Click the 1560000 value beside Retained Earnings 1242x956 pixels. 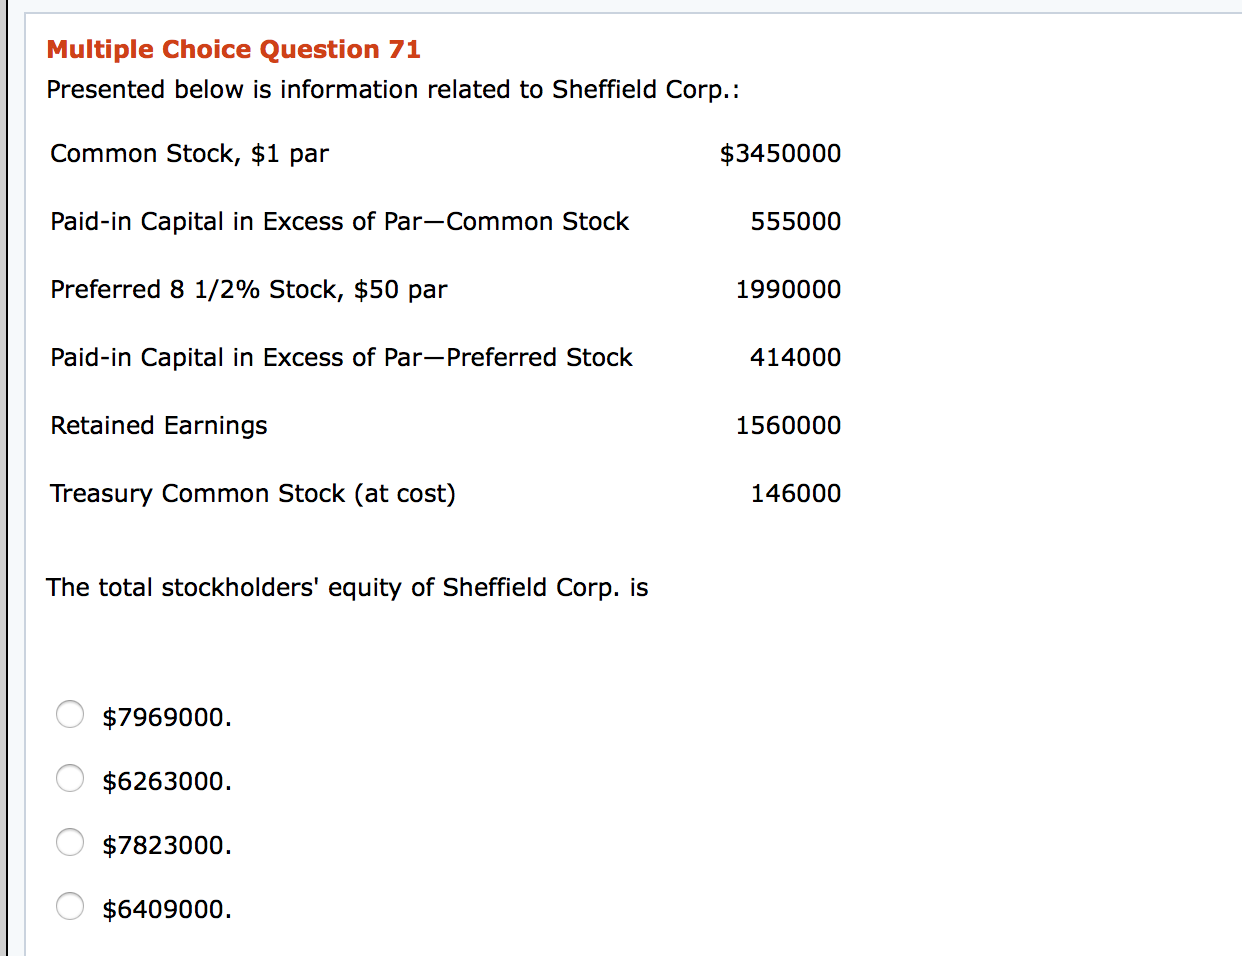[788, 425]
